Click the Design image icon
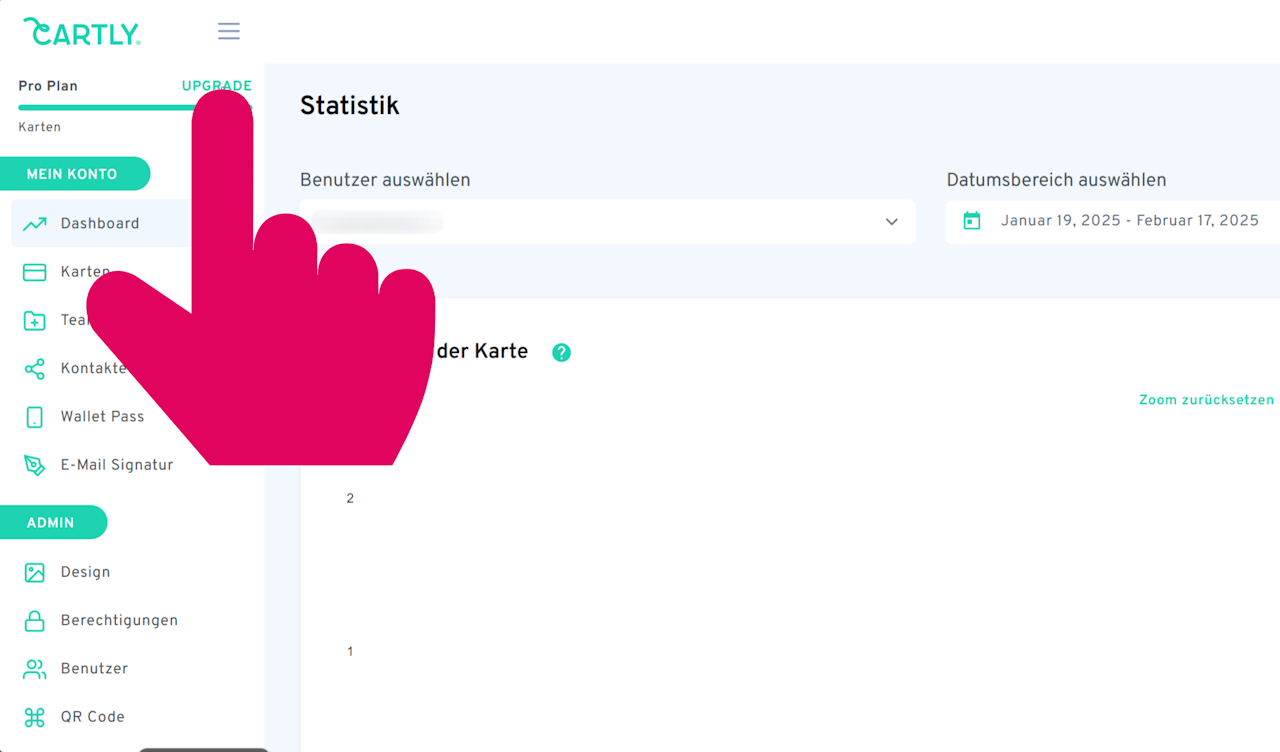The width and height of the screenshot is (1280, 752). 35,573
